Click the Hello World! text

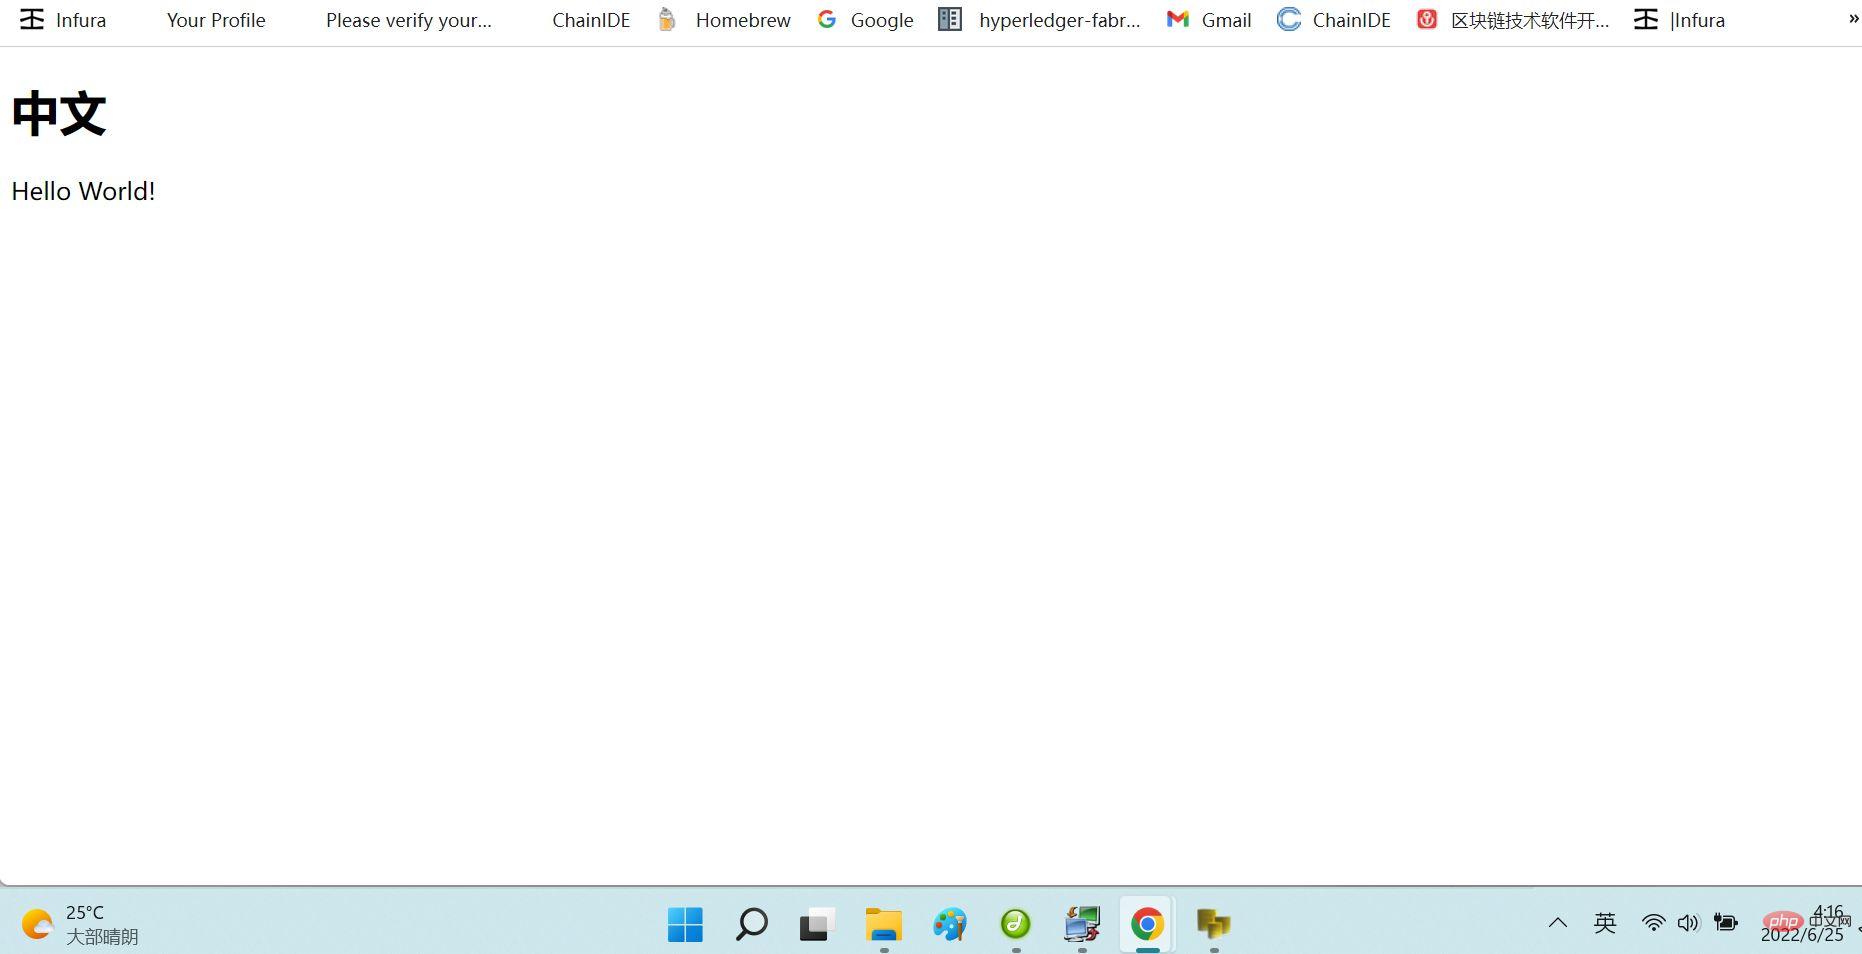83,191
